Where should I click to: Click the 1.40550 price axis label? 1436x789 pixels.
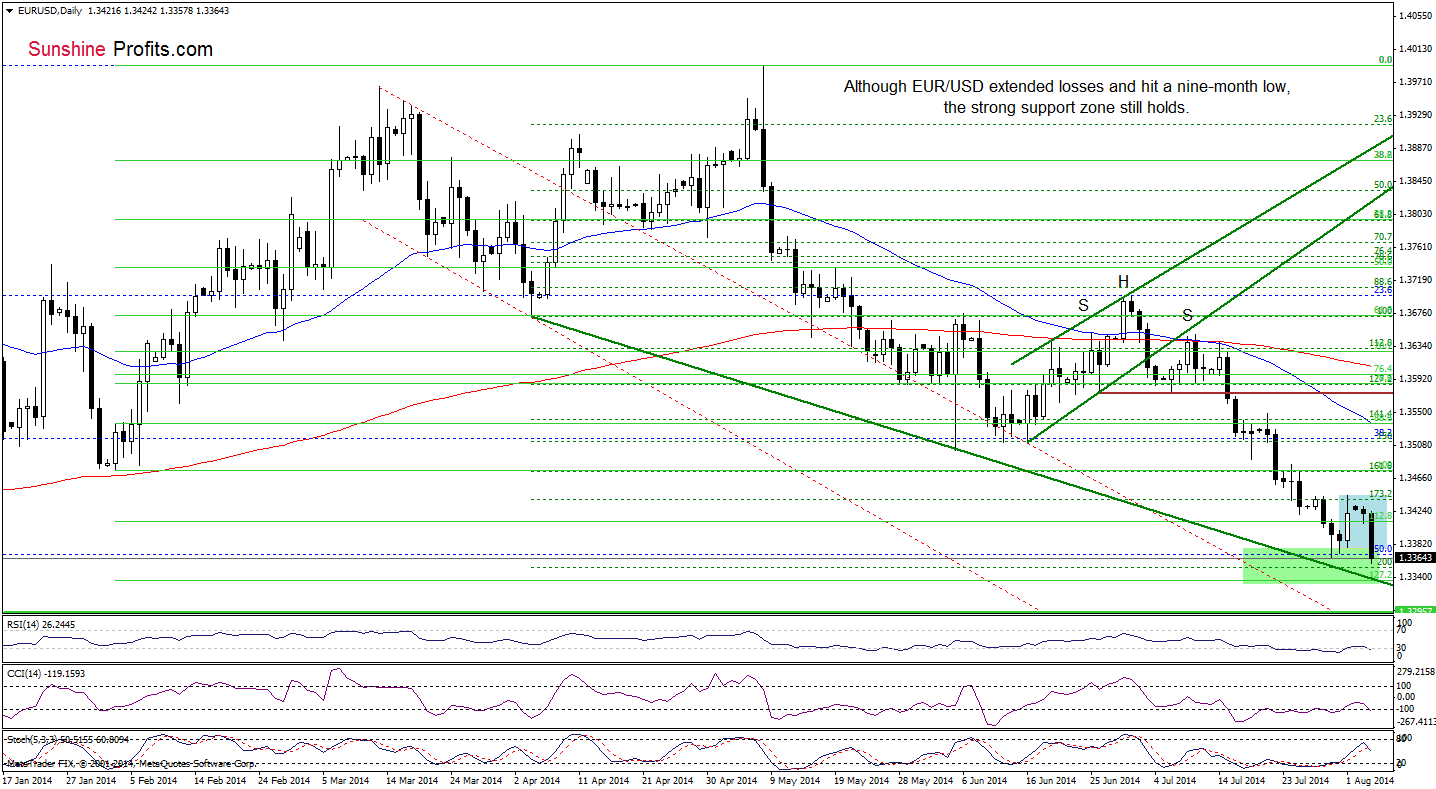pyautogui.click(x=1417, y=15)
